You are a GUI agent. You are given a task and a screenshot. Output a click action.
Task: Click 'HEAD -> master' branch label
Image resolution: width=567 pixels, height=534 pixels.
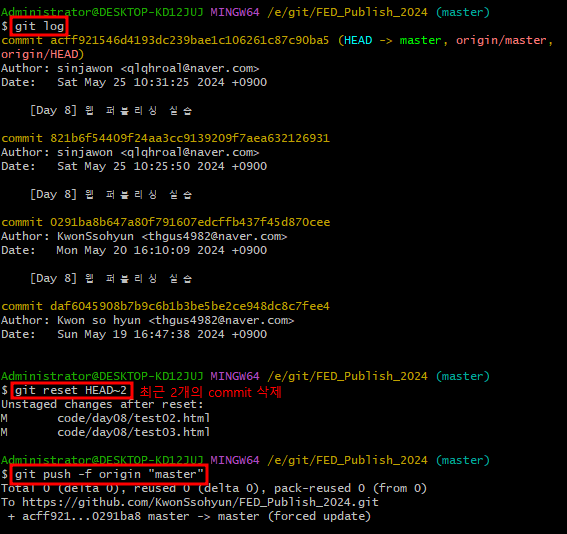pyautogui.click(x=392, y=40)
